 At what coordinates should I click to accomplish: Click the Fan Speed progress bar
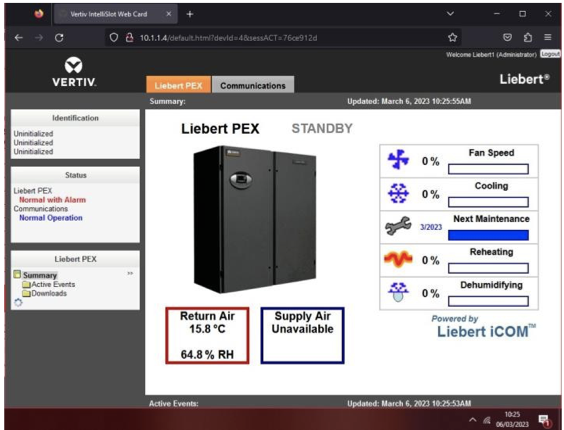(488, 169)
